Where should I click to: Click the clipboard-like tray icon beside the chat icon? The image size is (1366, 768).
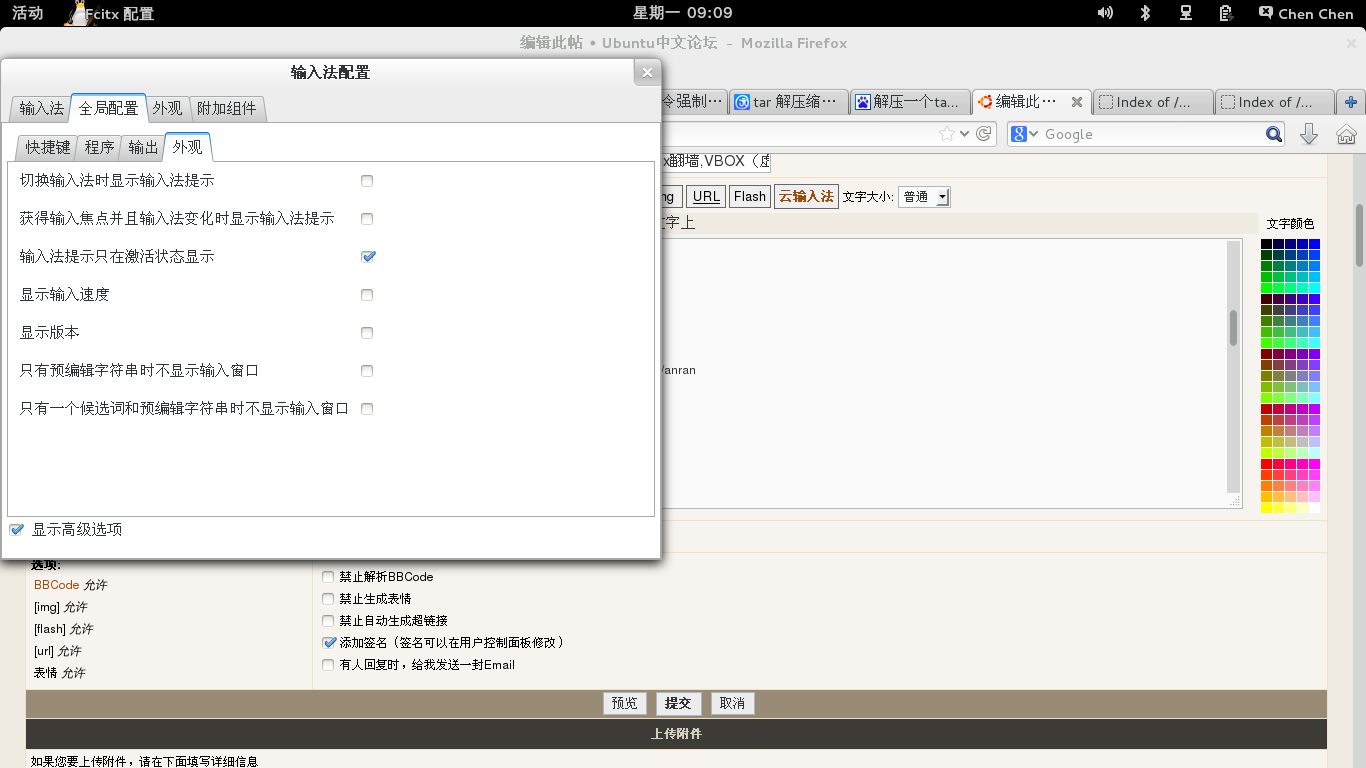coord(1225,13)
